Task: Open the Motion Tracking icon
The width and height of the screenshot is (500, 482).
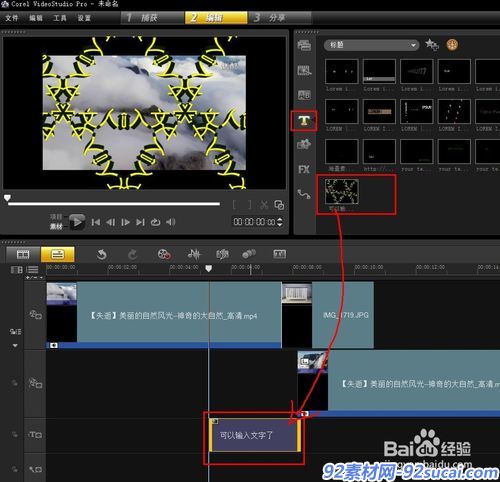Action: tap(249, 254)
